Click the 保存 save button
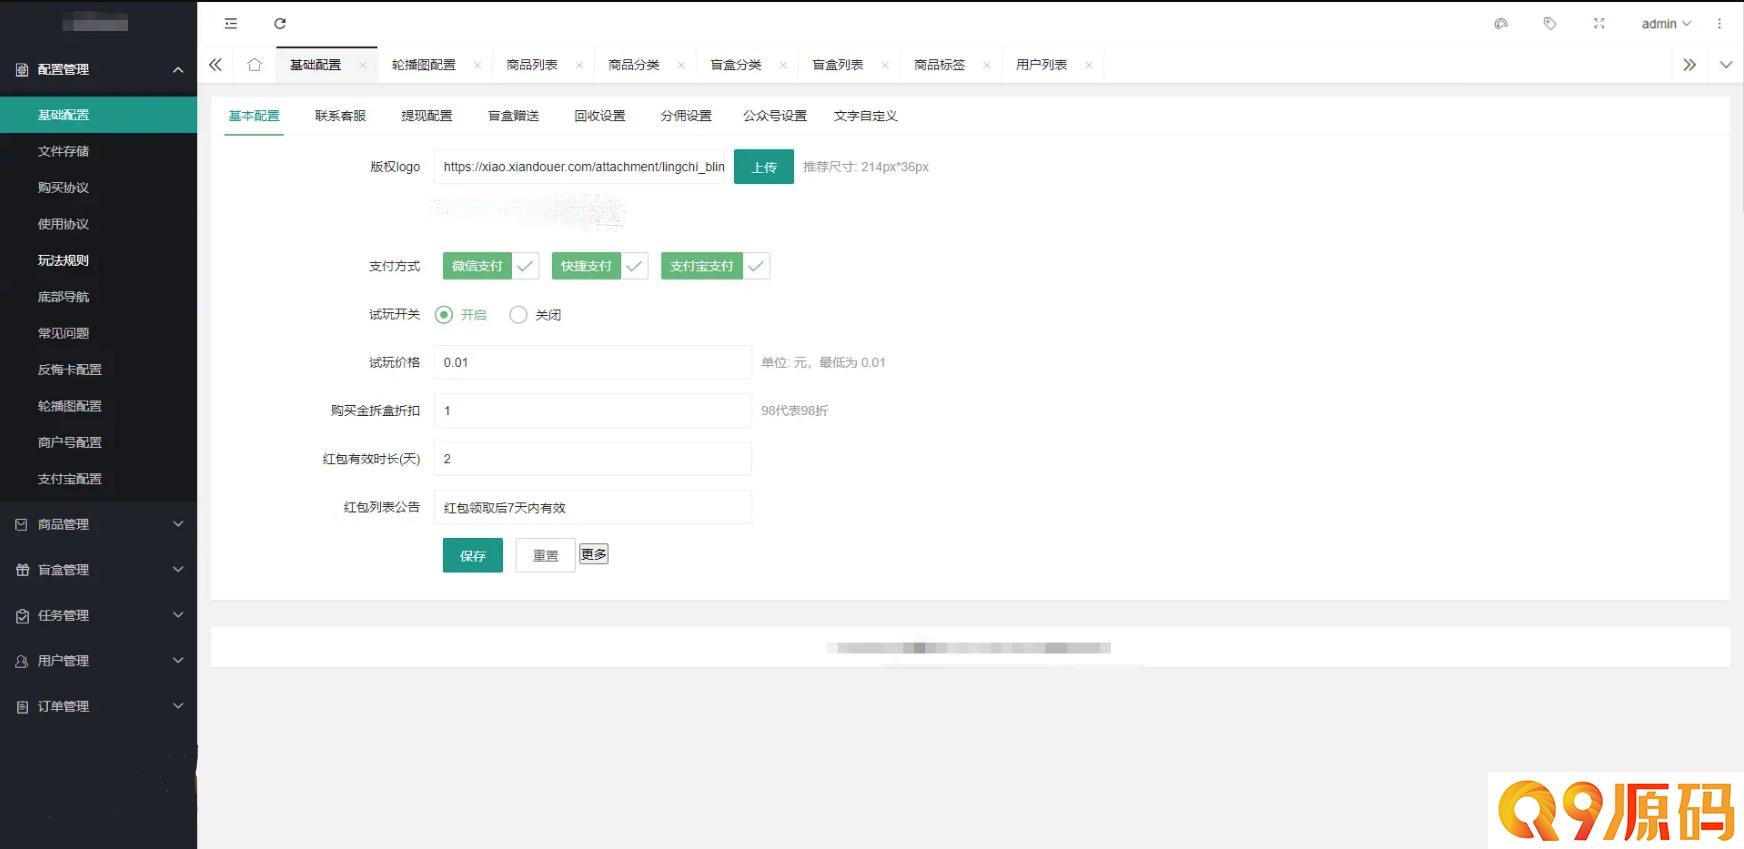 pos(473,555)
